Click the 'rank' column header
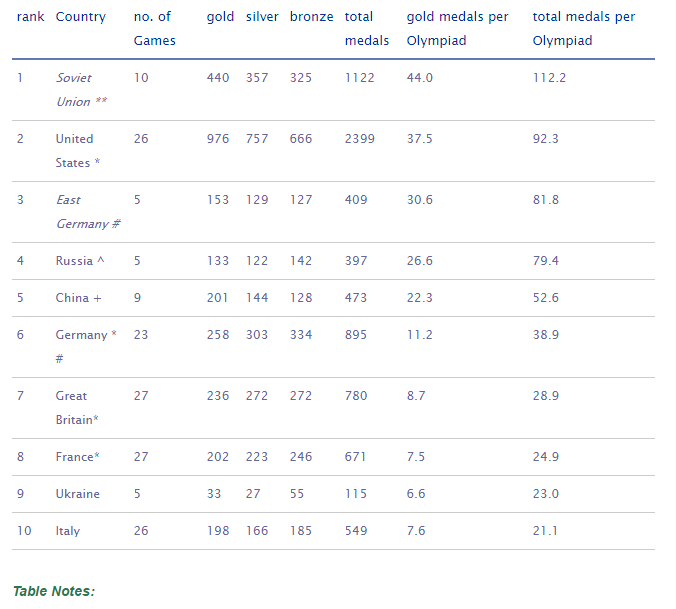The image size is (676, 609). click(30, 17)
